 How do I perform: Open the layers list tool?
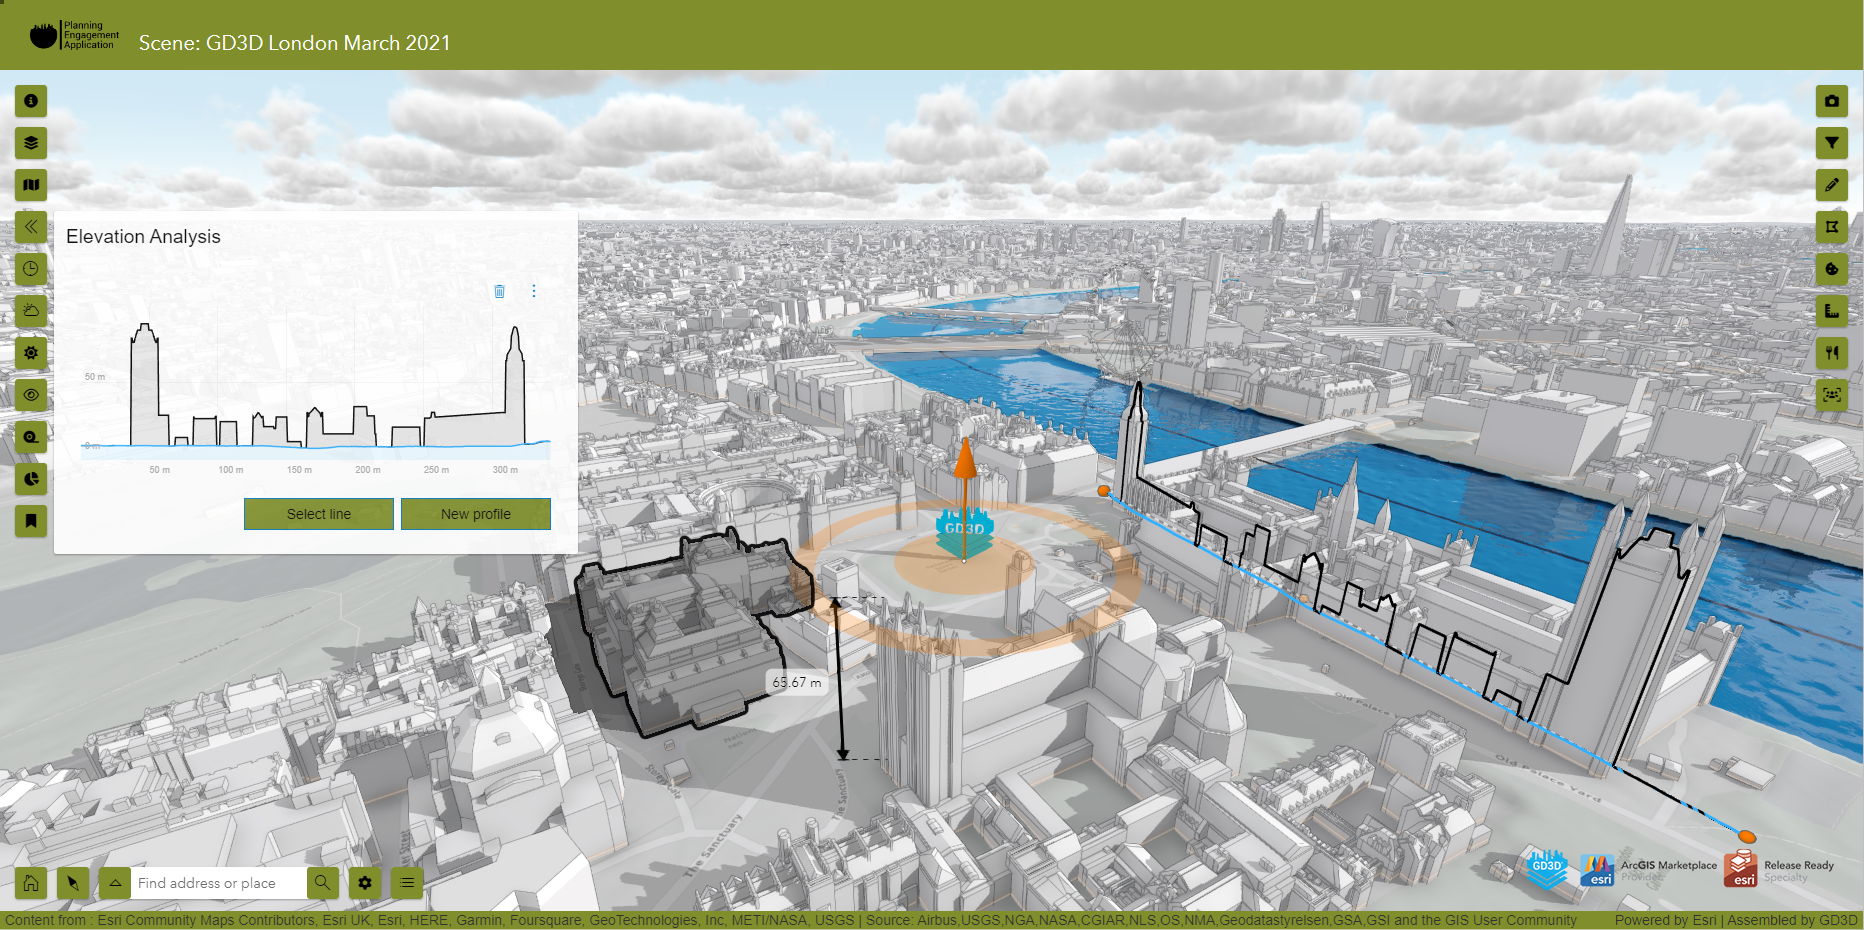point(31,143)
